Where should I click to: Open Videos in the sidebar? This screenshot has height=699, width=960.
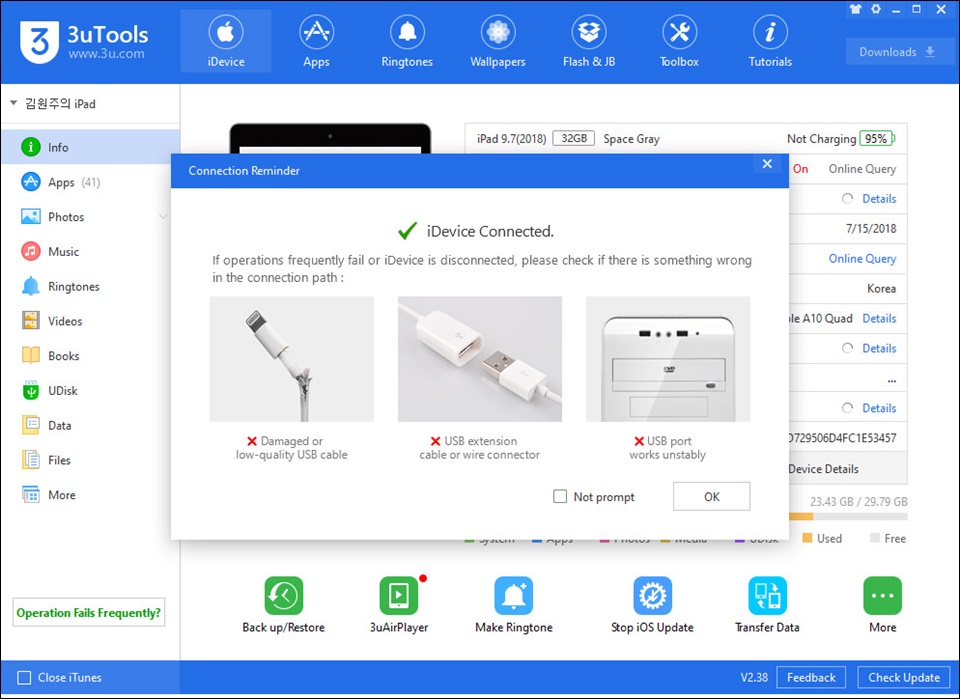(91, 321)
